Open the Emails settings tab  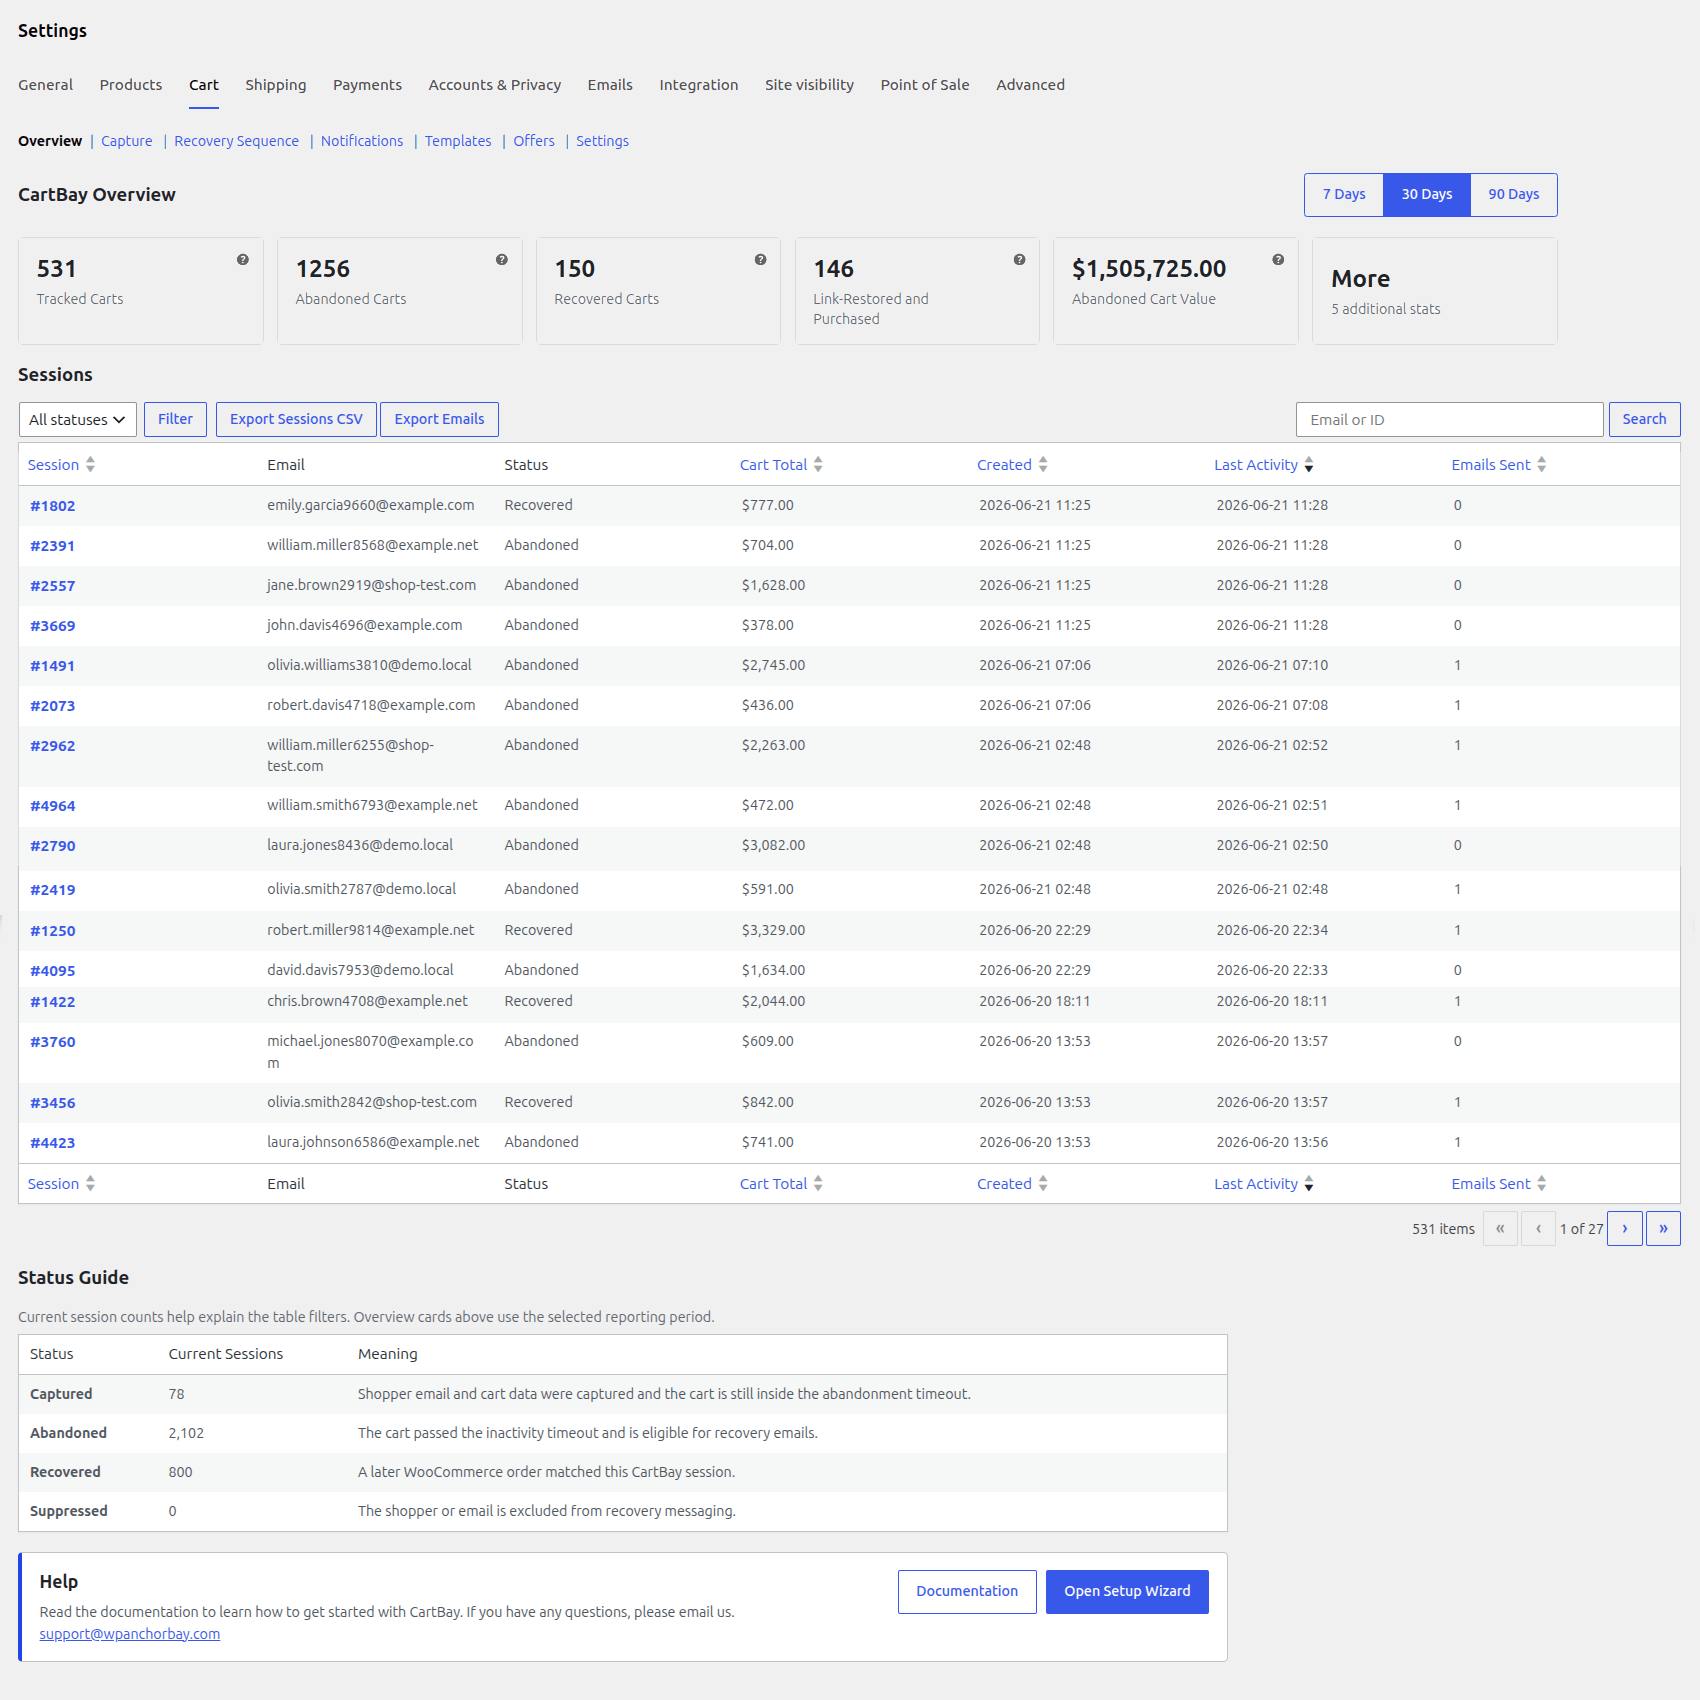610,85
